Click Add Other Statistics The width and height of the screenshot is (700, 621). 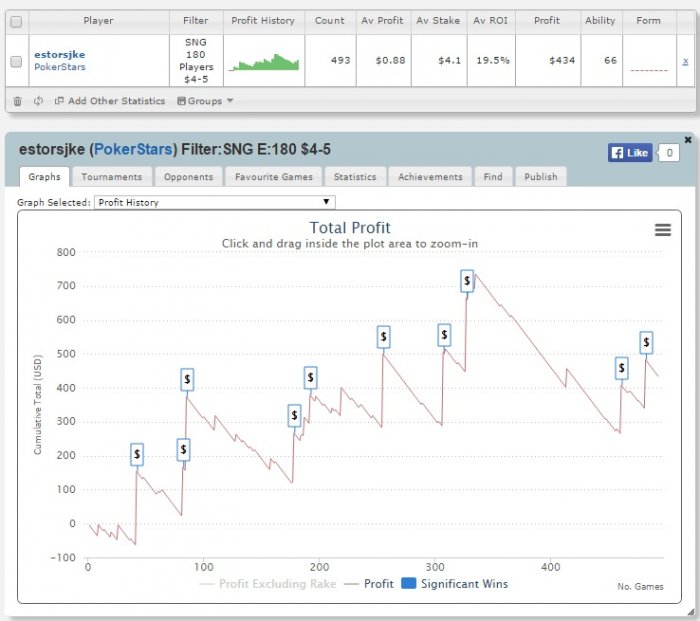[x=110, y=101]
